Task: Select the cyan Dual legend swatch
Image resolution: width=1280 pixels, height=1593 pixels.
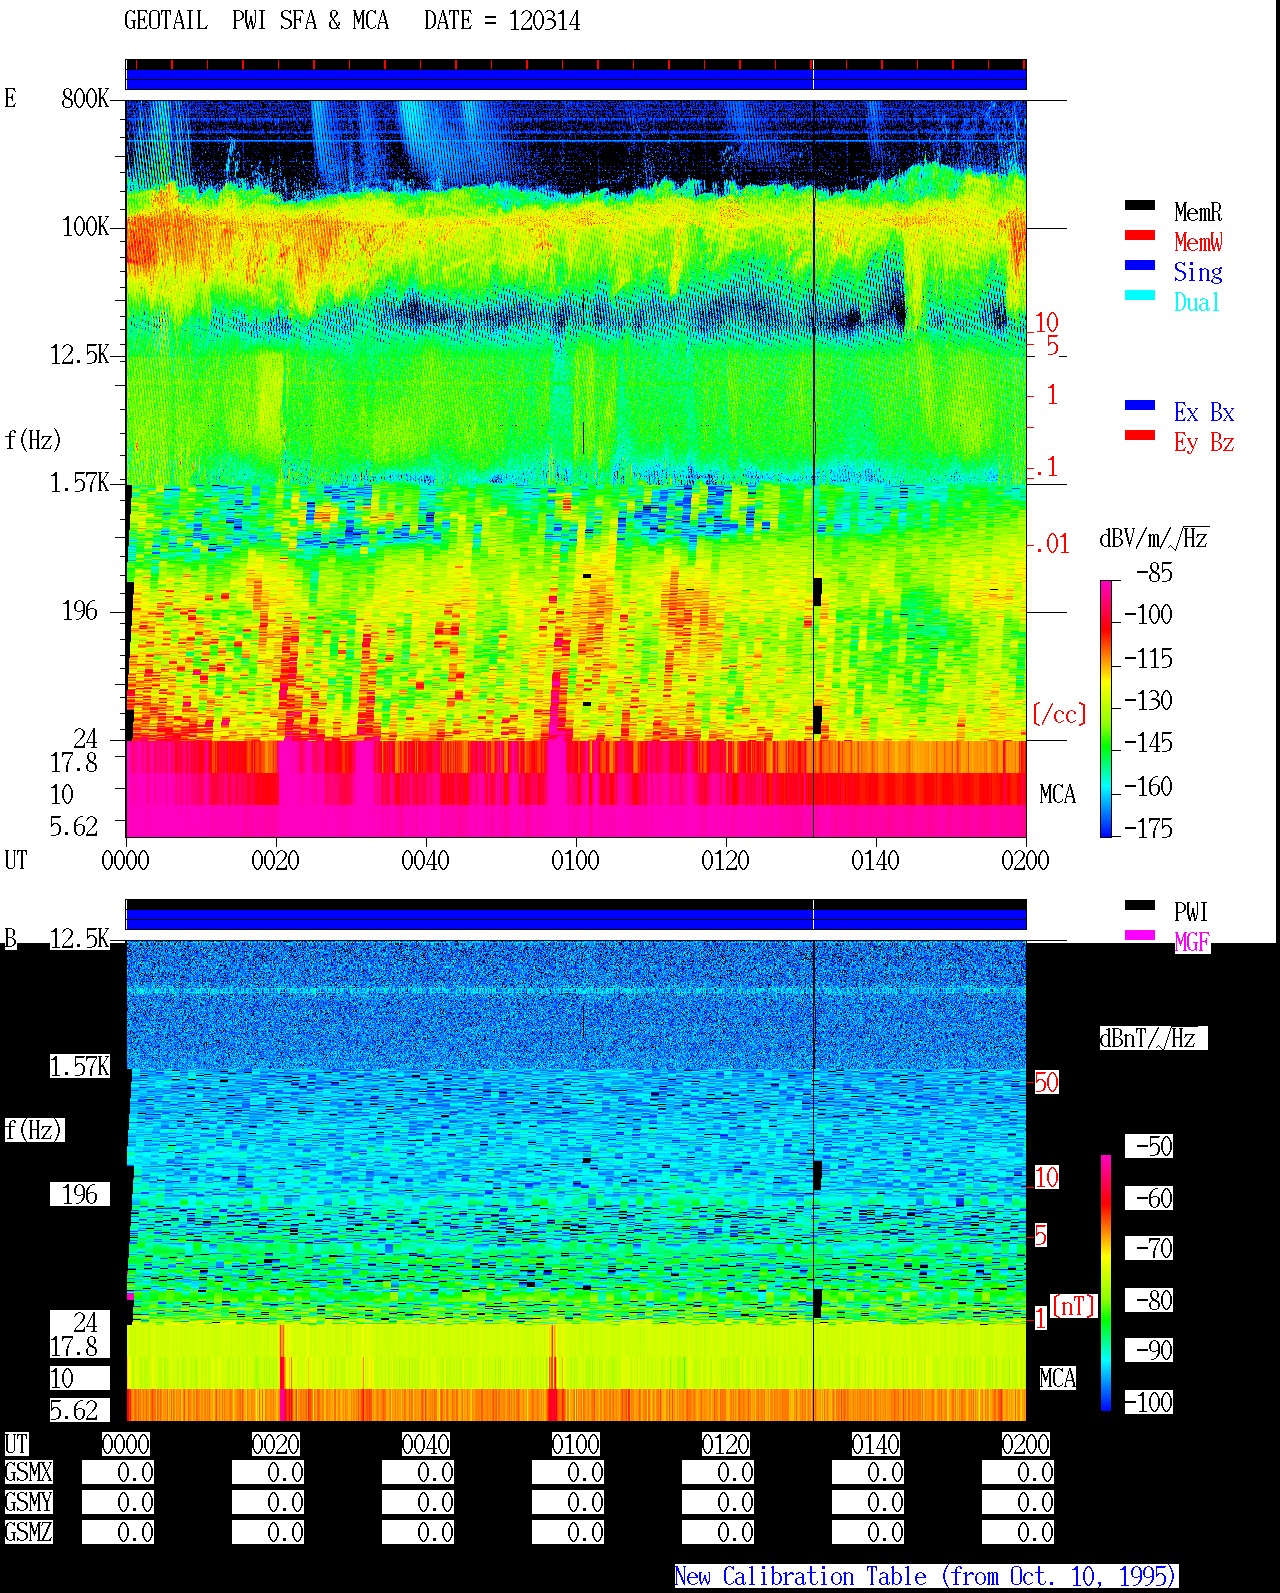Action: tap(1140, 295)
